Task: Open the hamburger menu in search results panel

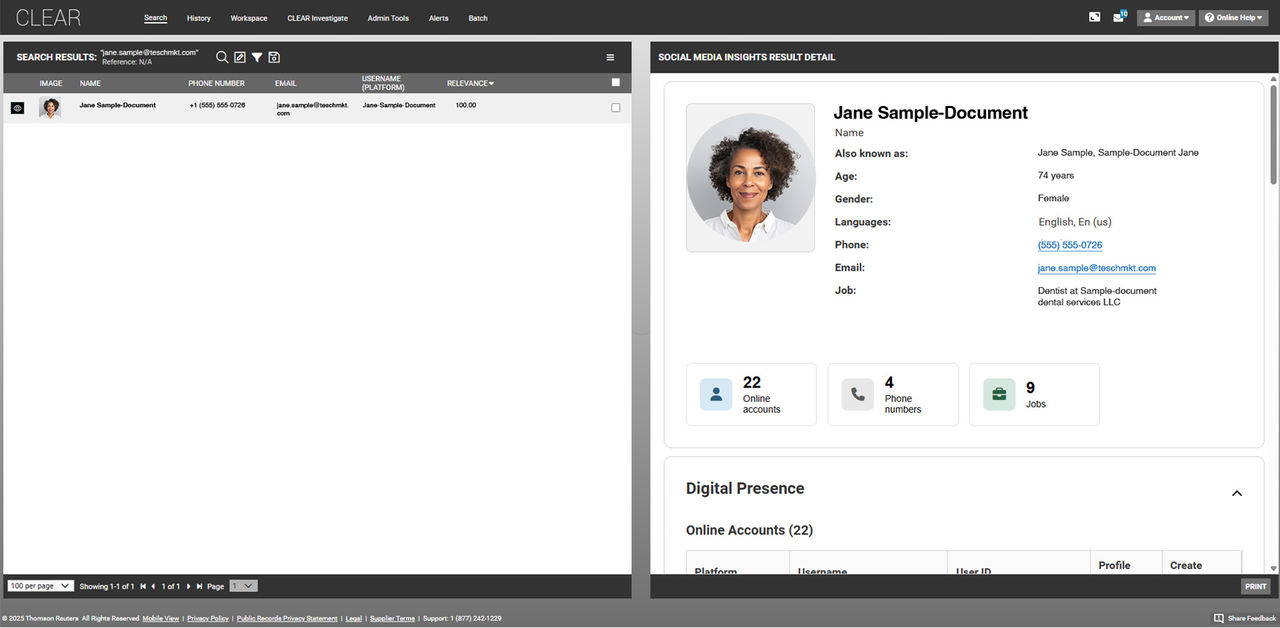Action: click(610, 57)
